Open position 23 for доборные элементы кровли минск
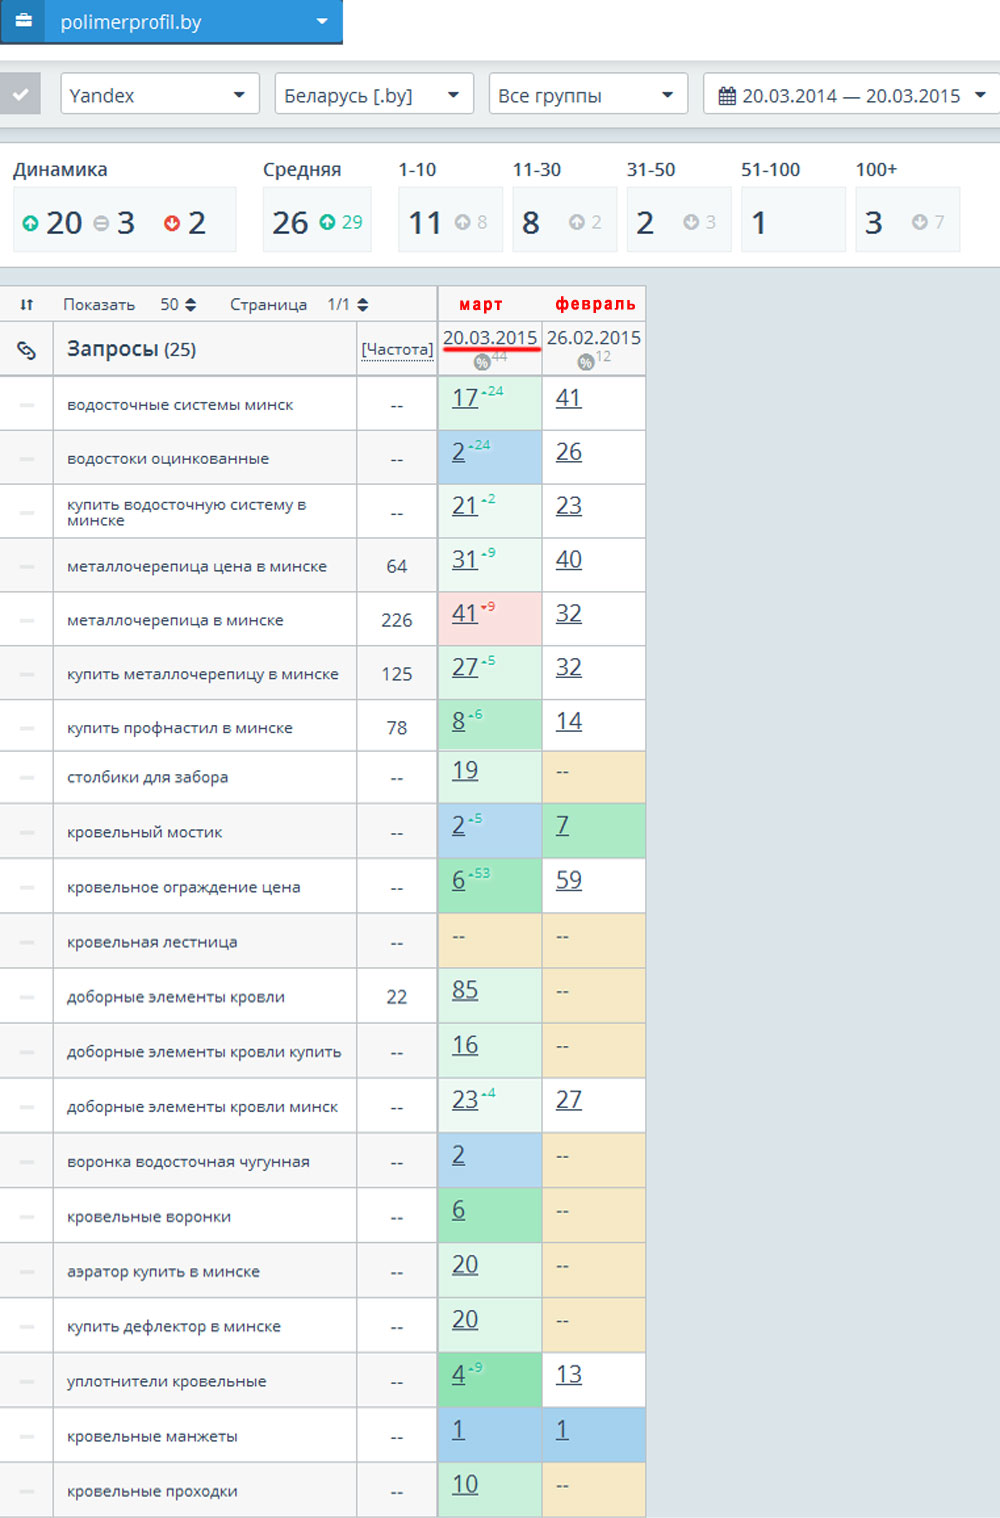The image size is (1000, 1518). tap(464, 1101)
